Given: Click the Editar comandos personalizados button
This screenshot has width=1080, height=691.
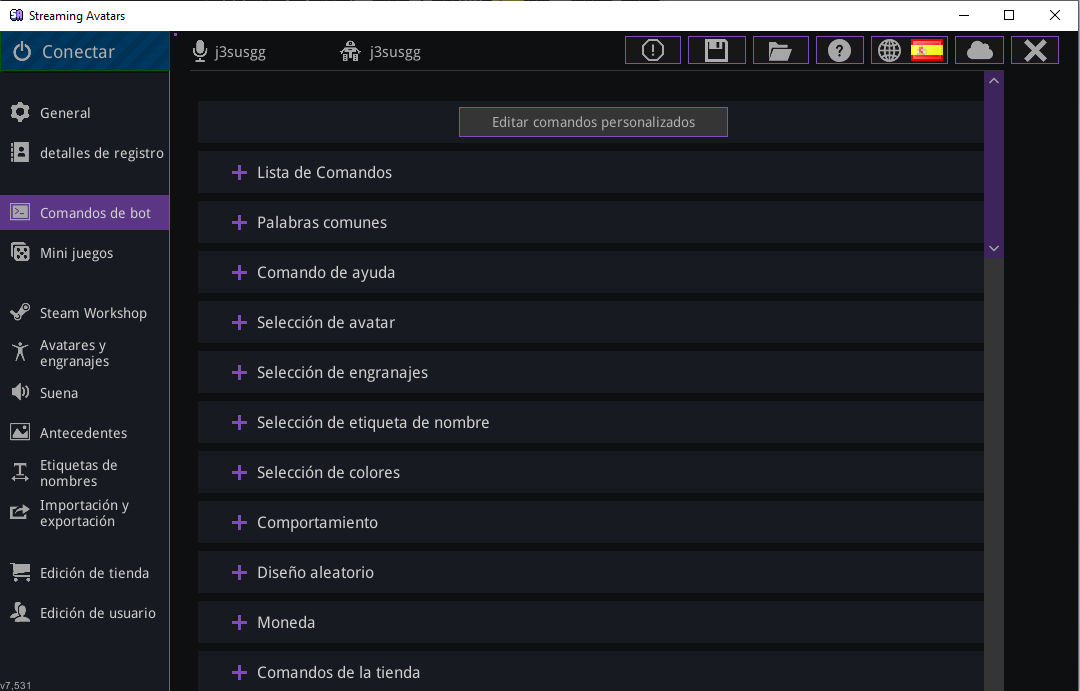Looking at the screenshot, I should 593,121.
